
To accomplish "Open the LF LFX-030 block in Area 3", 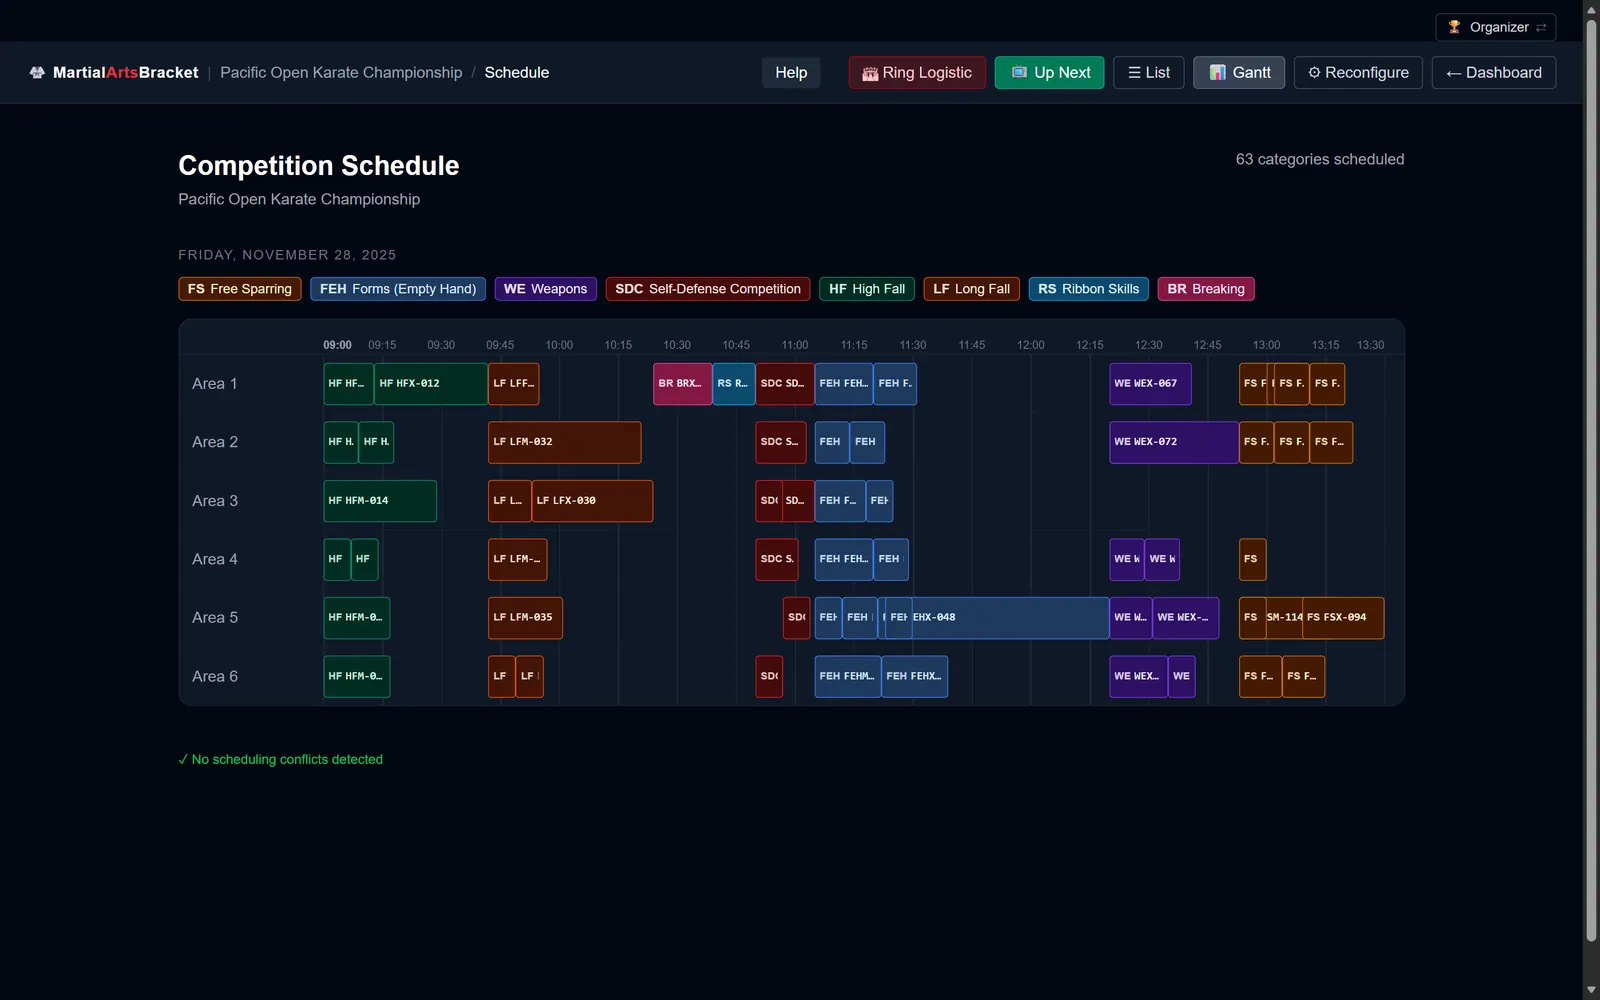I will (592, 501).
